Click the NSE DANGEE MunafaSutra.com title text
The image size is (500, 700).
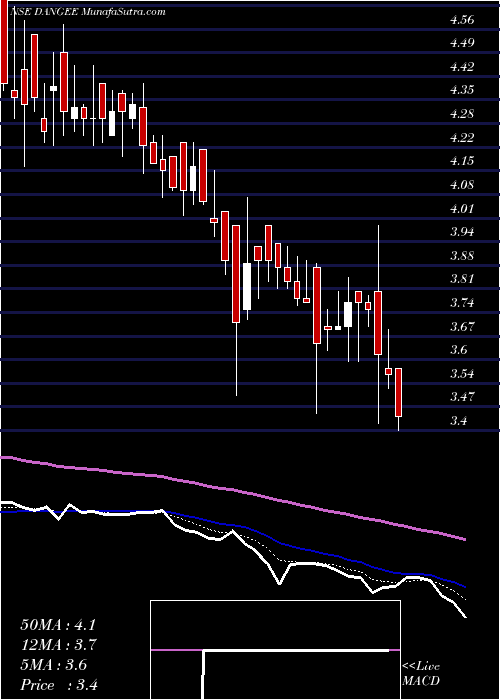point(87,12)
